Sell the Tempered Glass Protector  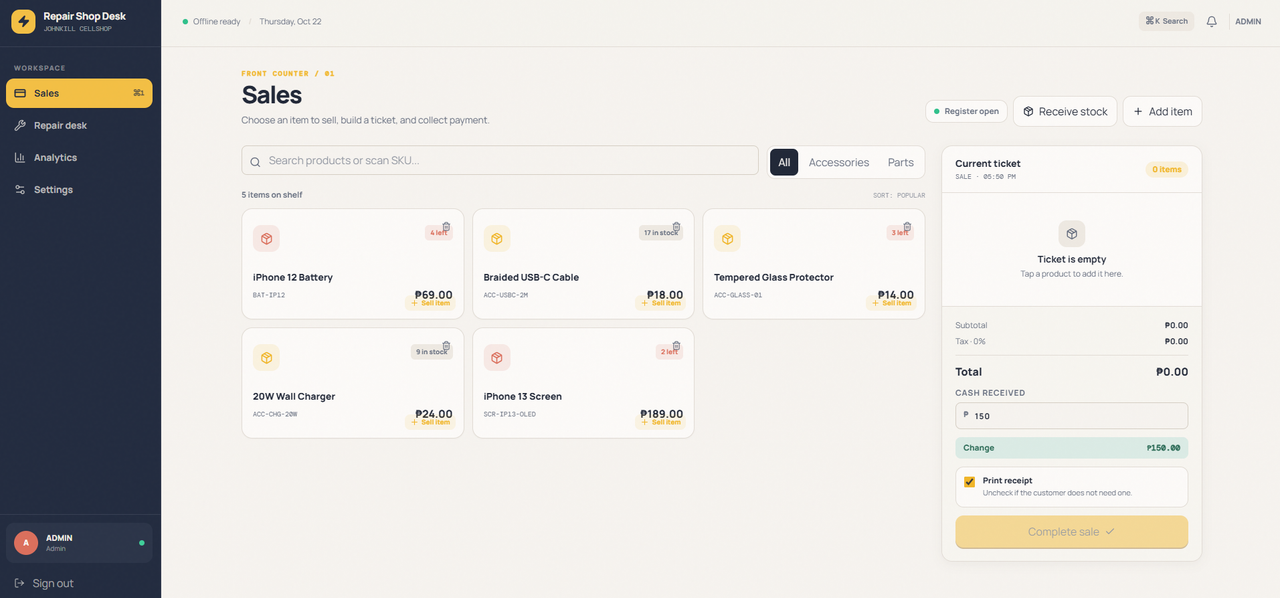click(892, 303)
